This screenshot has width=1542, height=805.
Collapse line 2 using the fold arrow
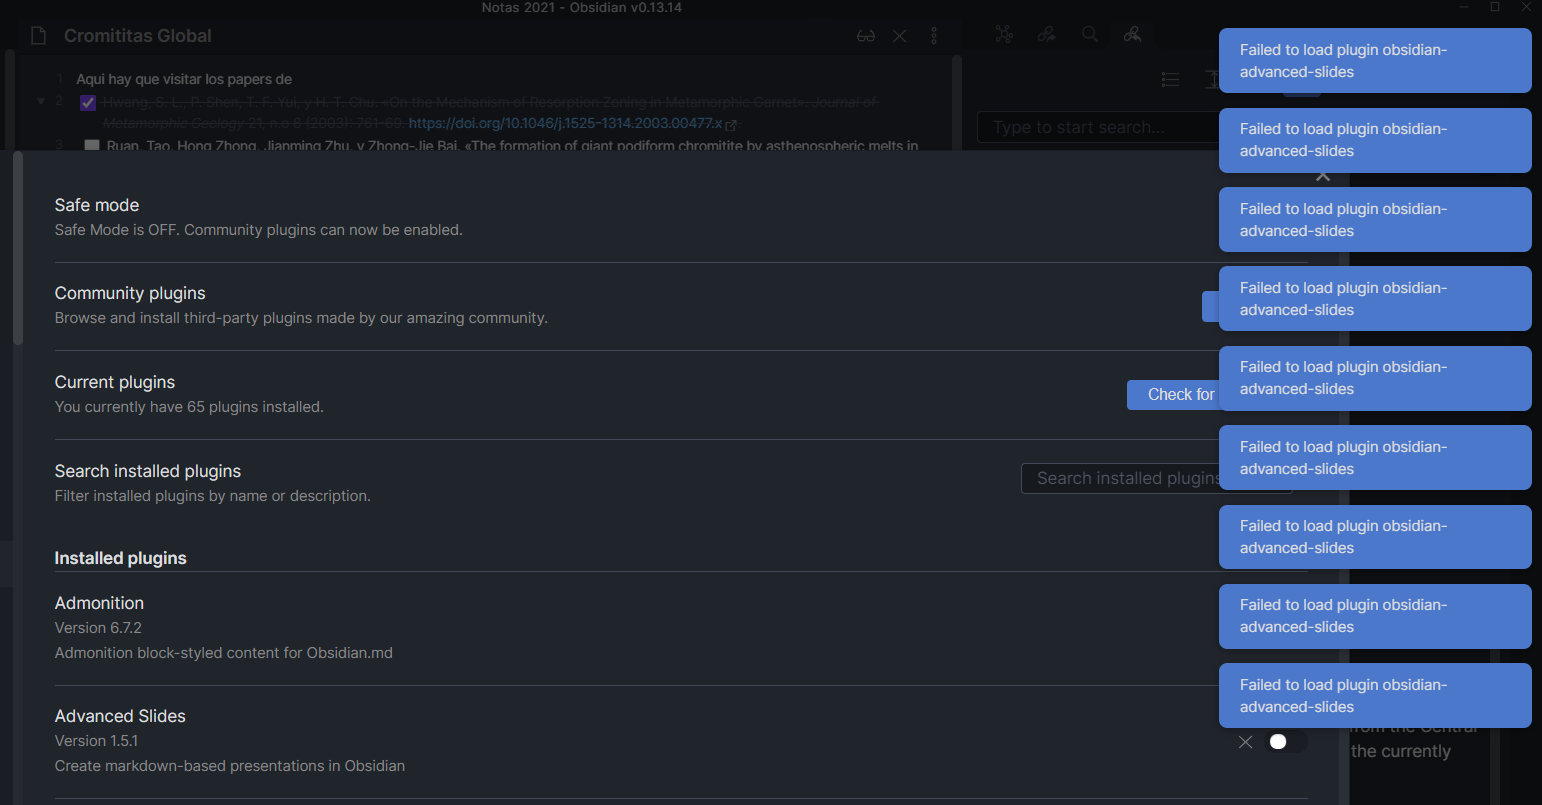pos(40,101)
